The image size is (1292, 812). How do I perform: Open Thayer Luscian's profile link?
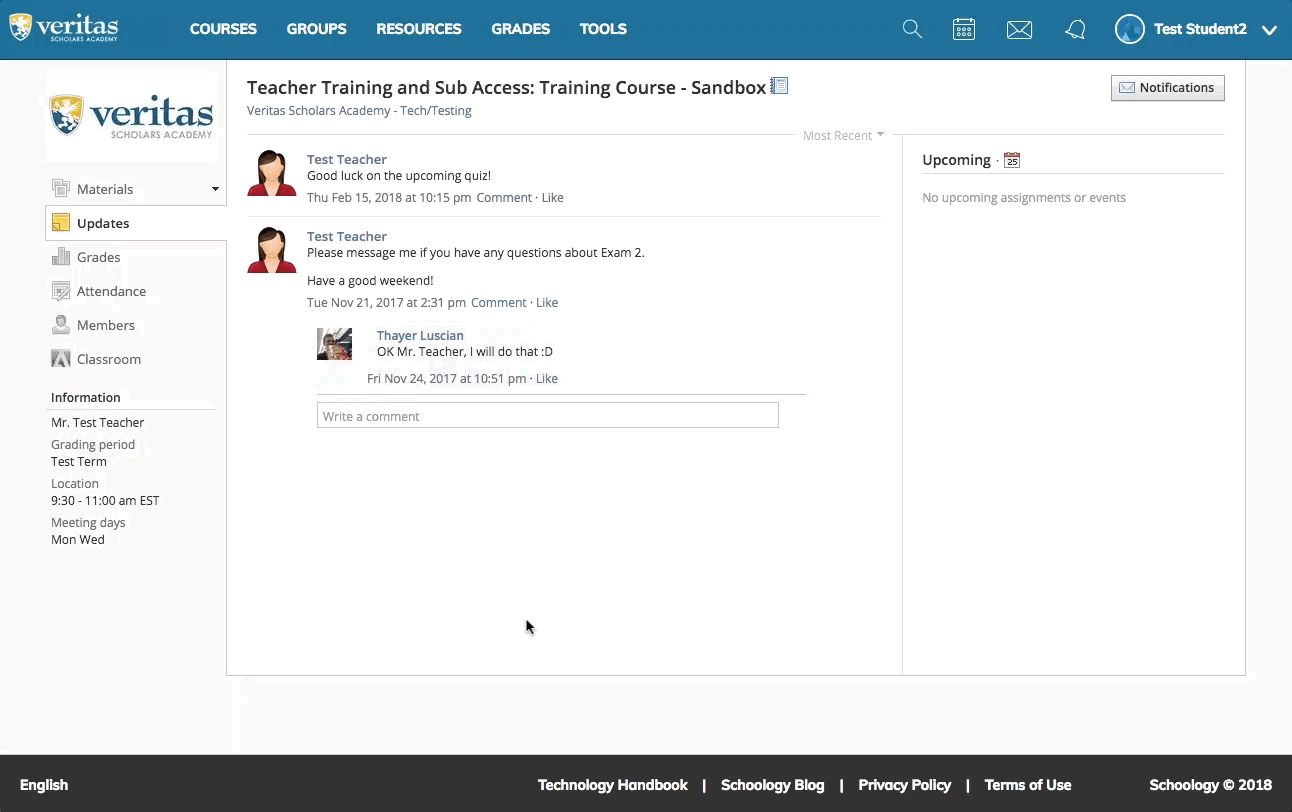click(420, 336)
